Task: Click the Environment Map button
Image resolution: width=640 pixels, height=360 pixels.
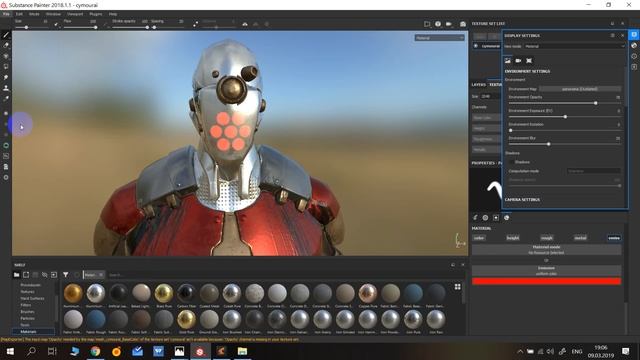Action: click(x=580, y=89)
